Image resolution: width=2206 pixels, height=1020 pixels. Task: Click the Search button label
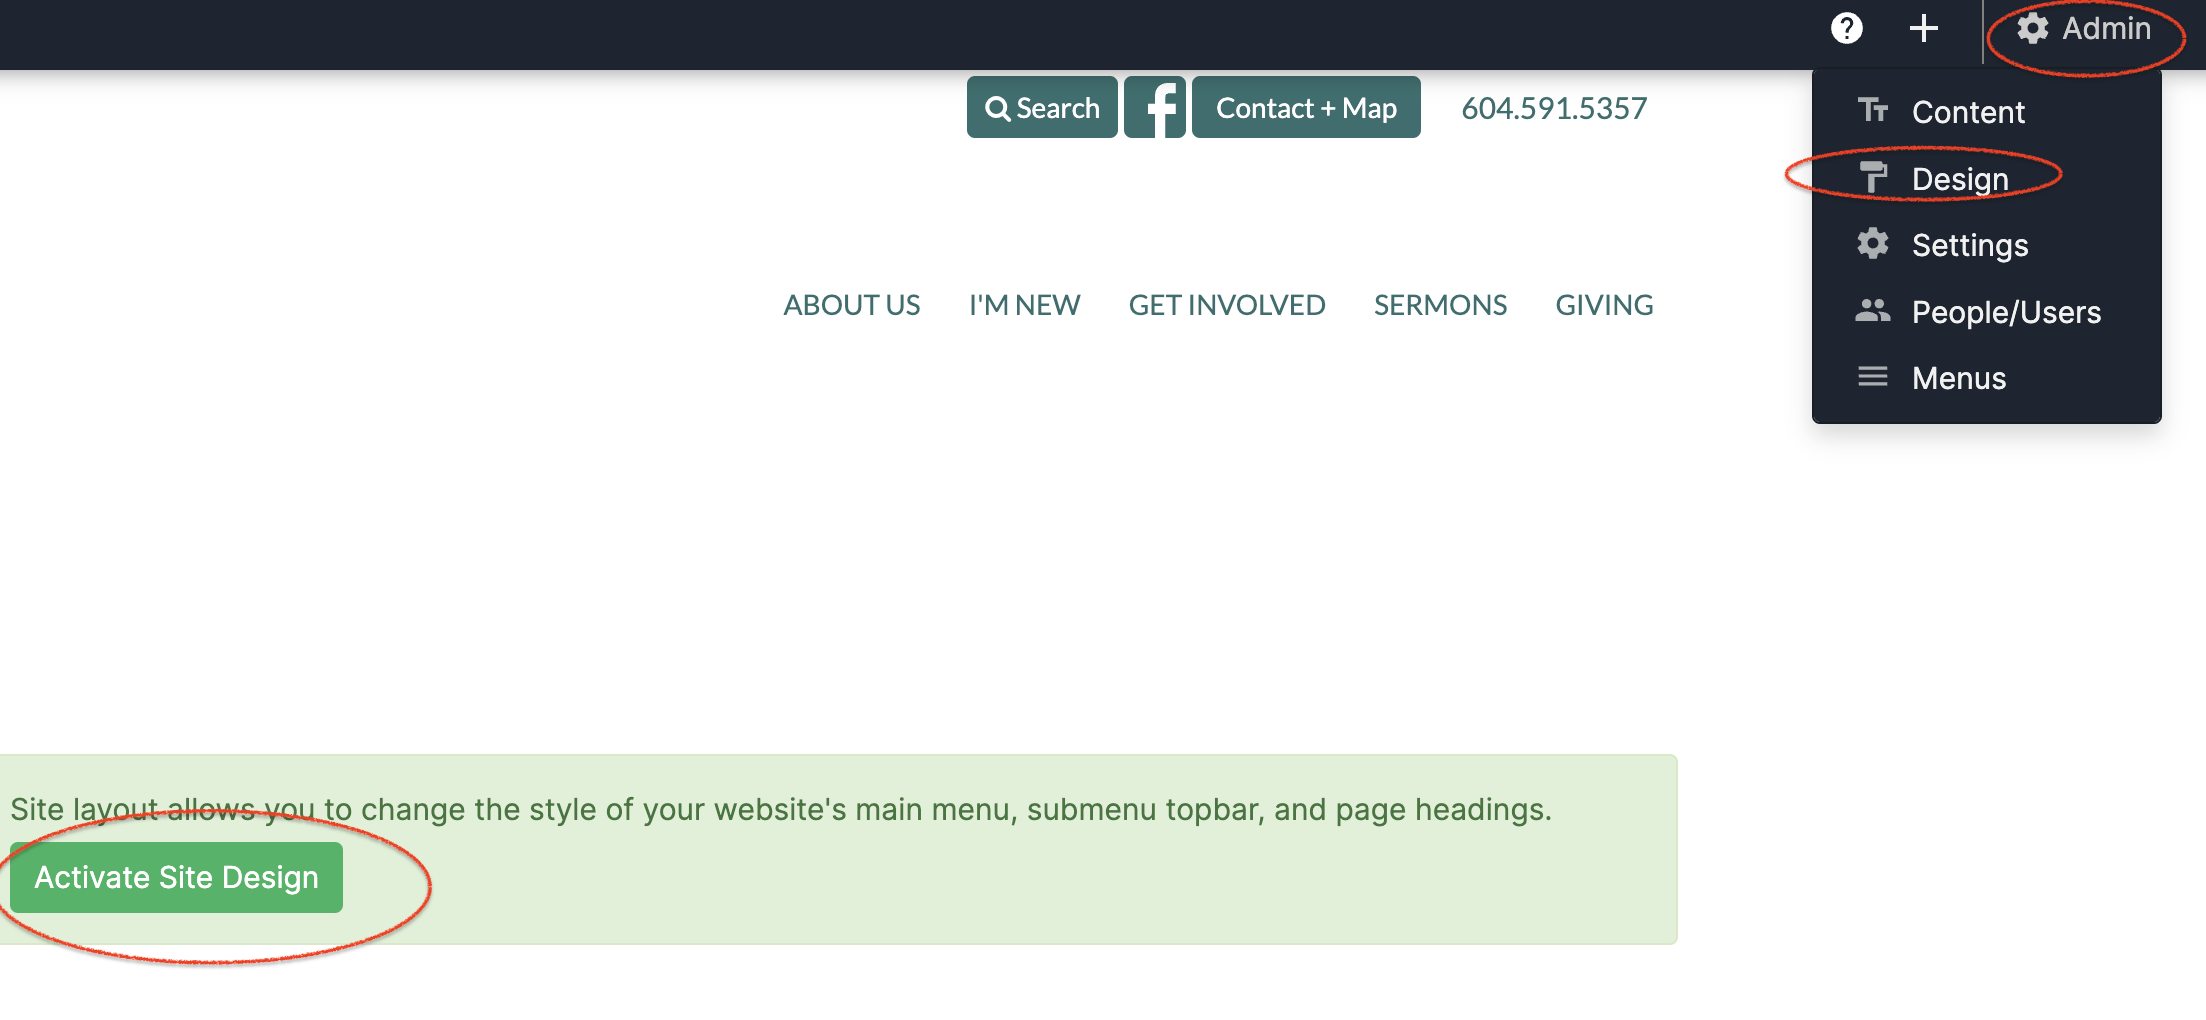coord(1058,108)
